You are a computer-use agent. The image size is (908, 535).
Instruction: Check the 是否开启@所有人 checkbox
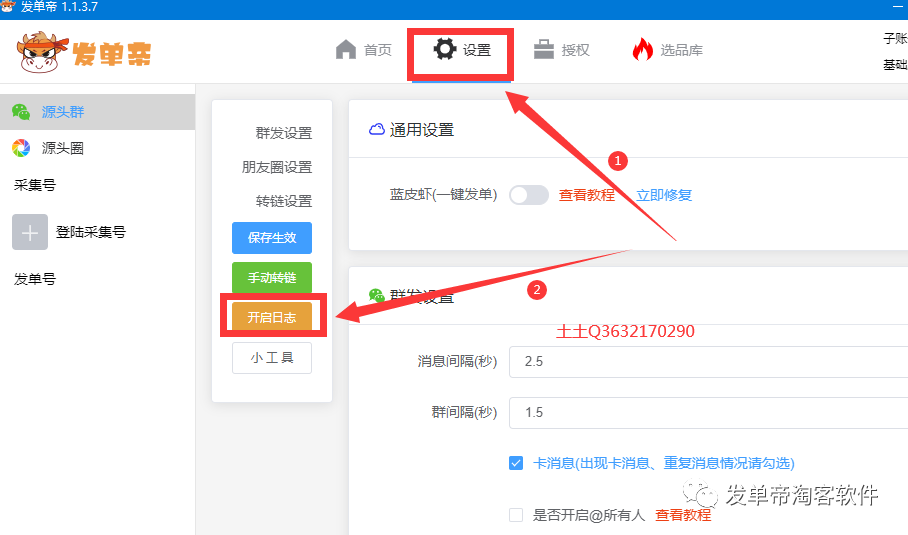tap(516, 515)
